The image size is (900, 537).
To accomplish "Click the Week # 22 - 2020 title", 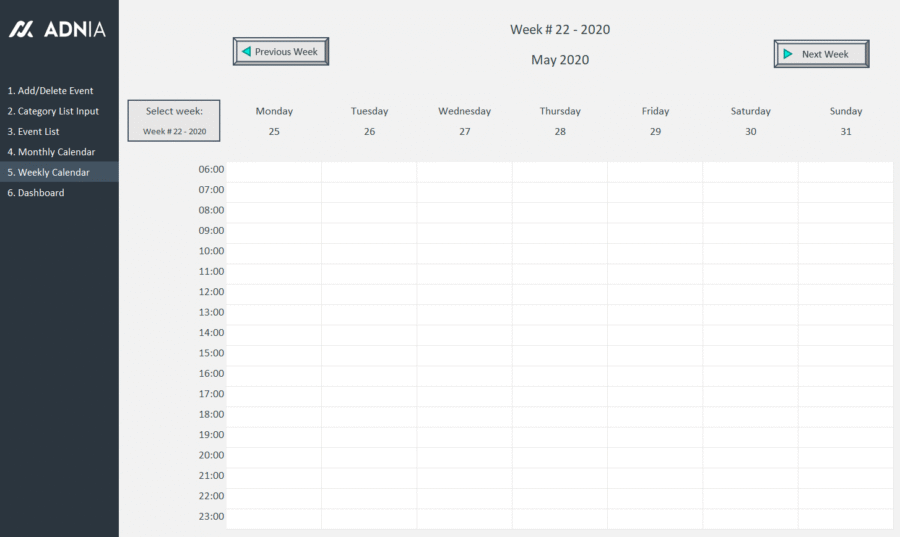I will [x=559, y=29].
